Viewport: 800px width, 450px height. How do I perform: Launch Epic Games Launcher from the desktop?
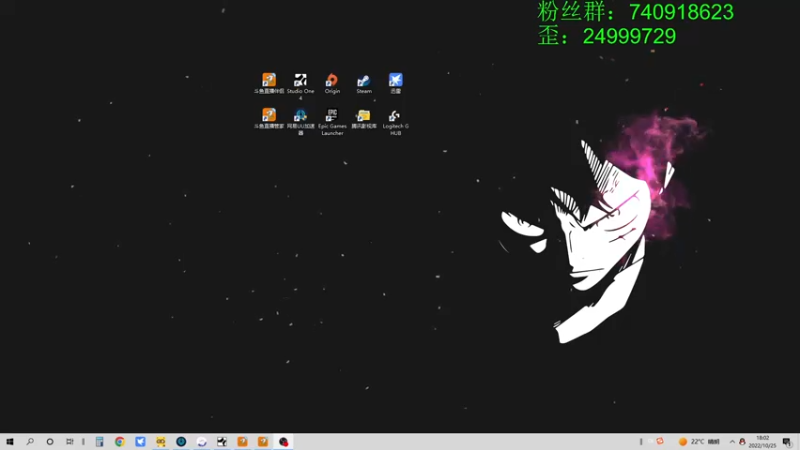(x=332, y=121)
